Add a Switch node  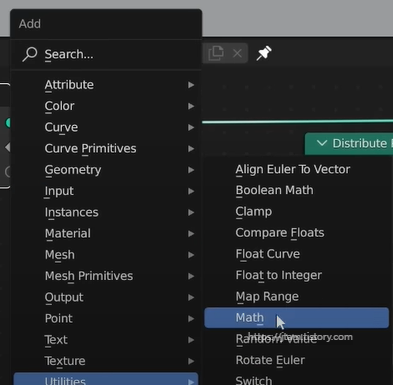[x=297, y=379]
